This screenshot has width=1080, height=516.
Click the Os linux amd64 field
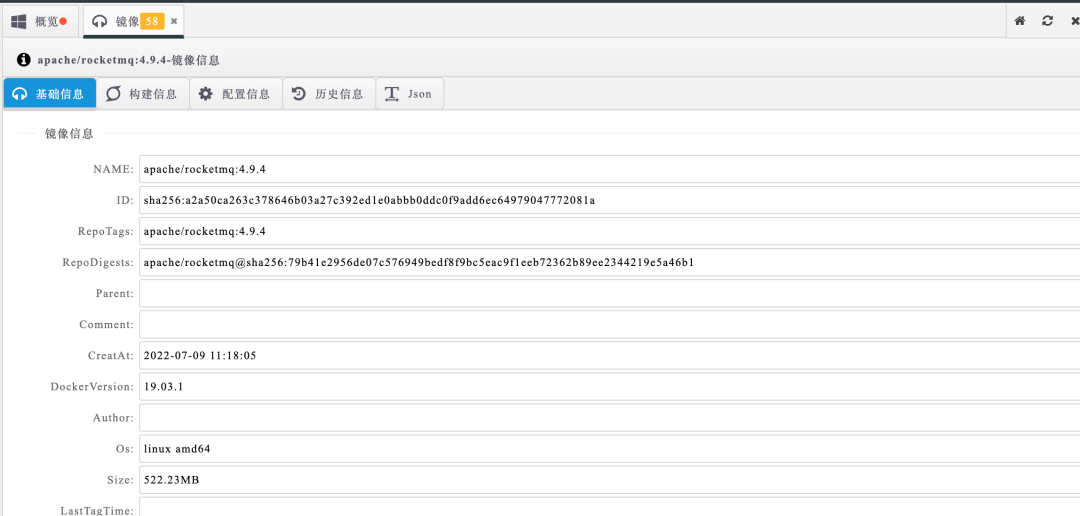(x=610, y=448)
